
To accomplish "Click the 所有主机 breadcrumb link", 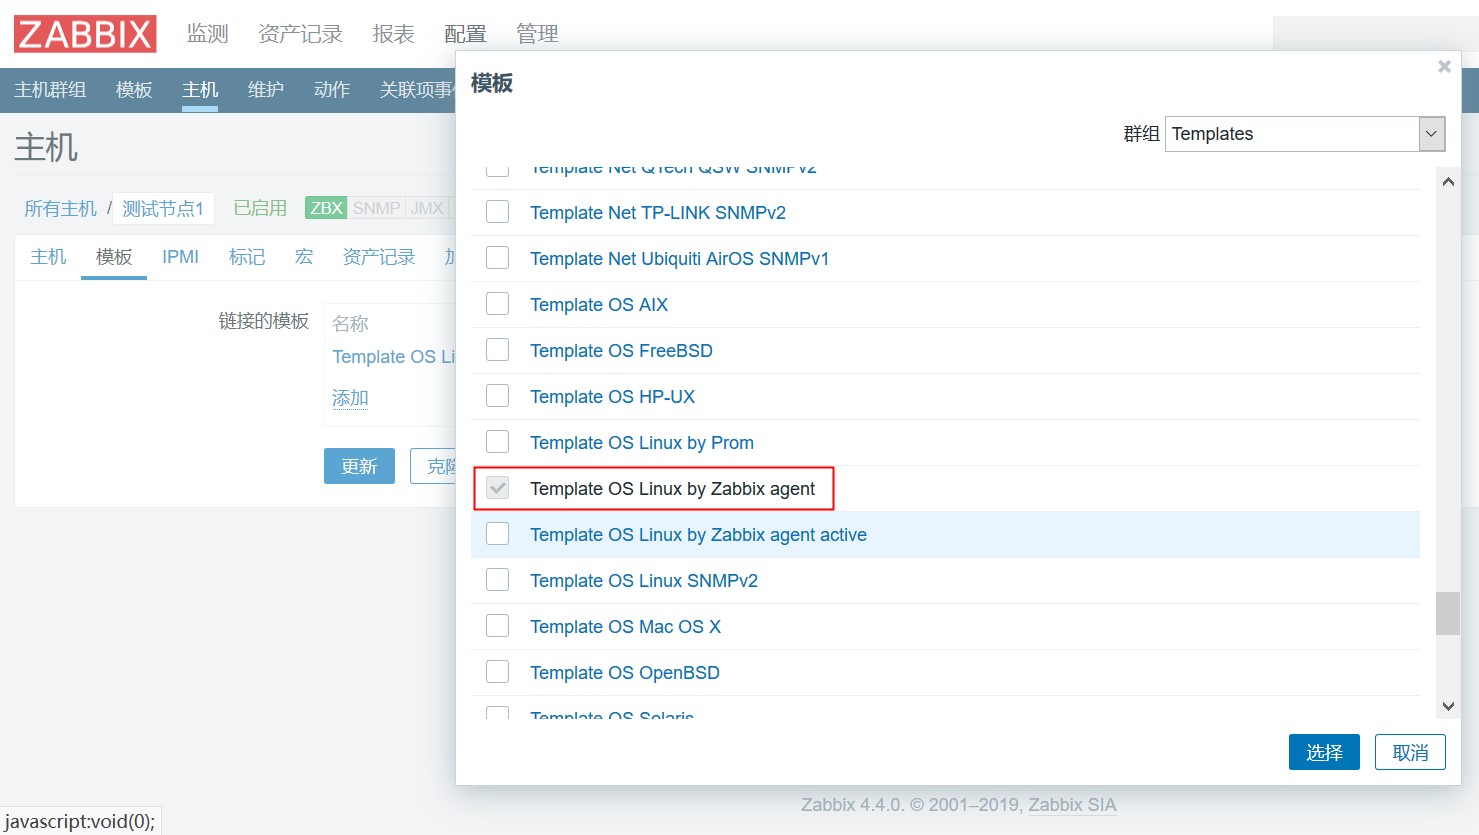I will (x=61, y=208).
